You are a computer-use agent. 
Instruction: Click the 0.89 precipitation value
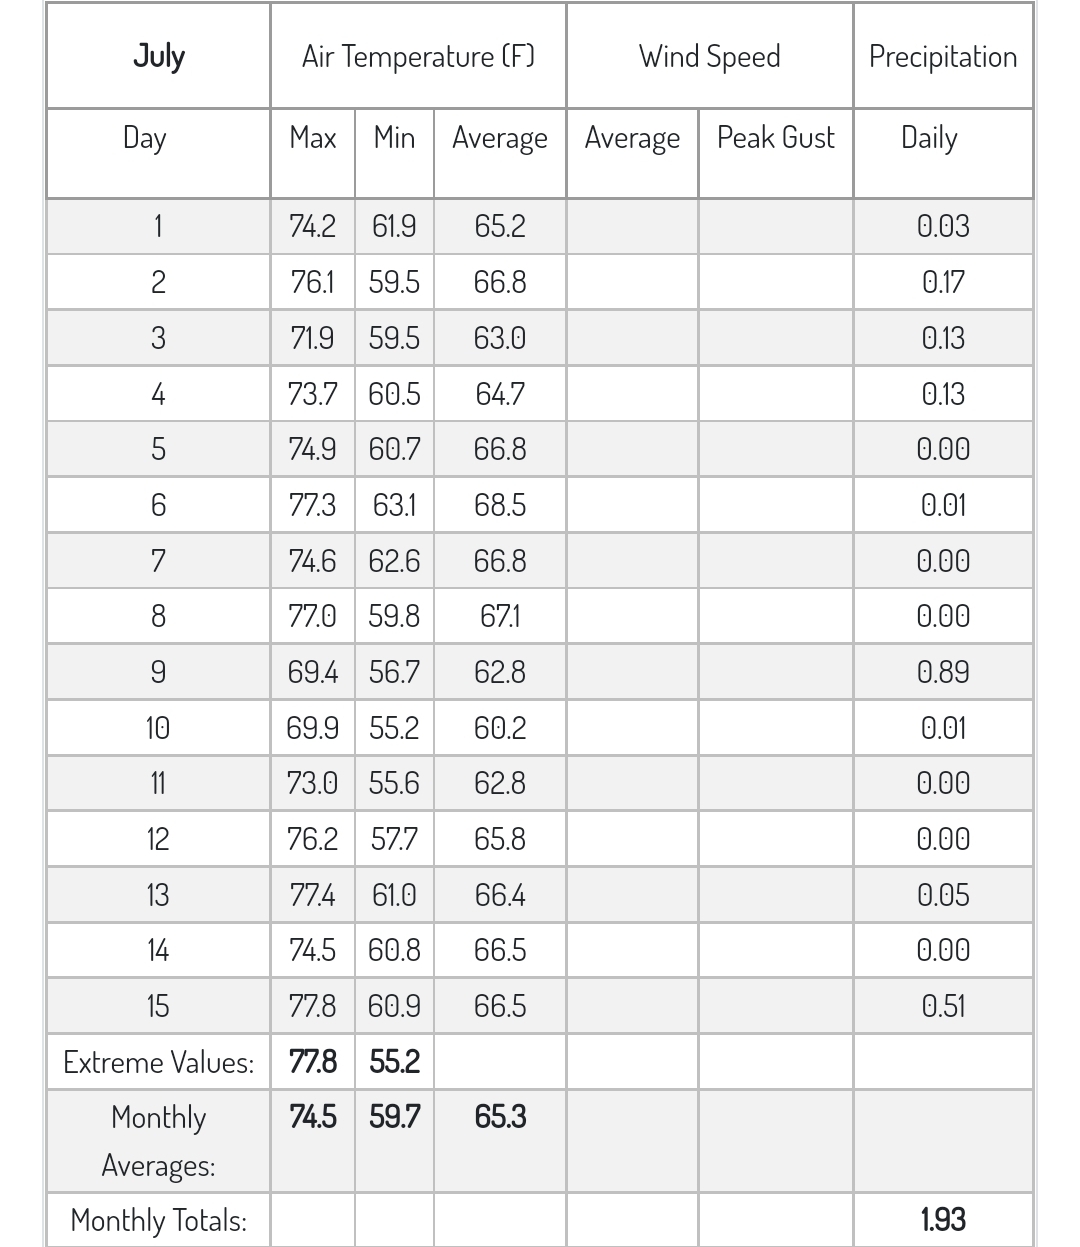(x=943, y=672)
